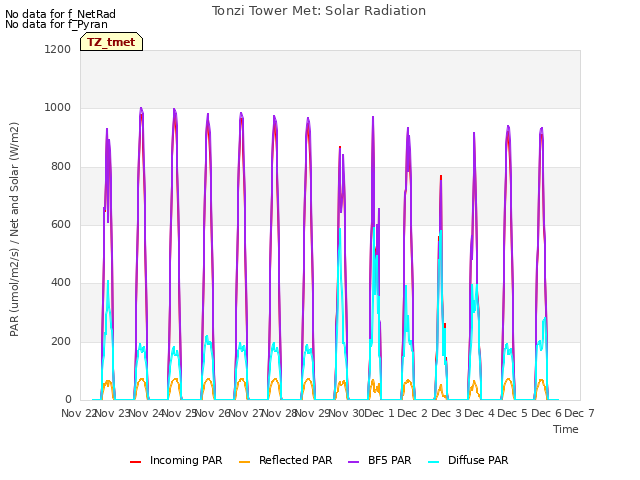Click the Dec 1 x-axis tick label
640x480 pixels.
379,413
